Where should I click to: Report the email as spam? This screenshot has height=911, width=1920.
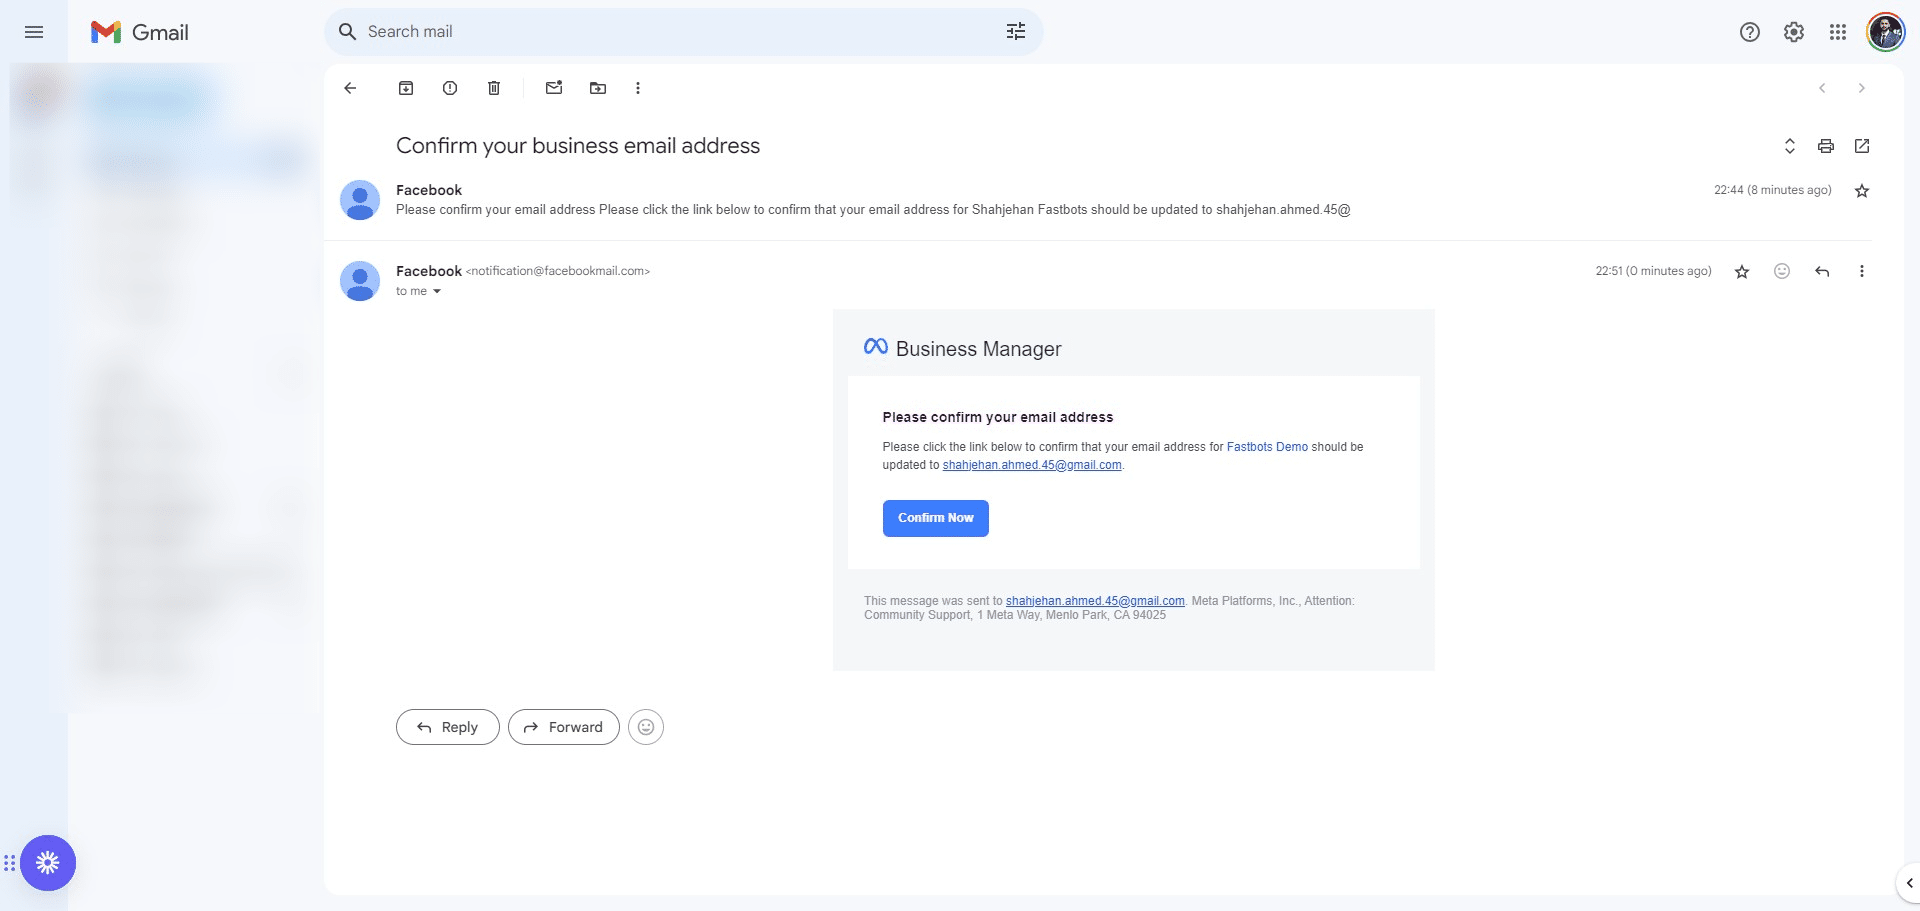[x=449, y=88]
